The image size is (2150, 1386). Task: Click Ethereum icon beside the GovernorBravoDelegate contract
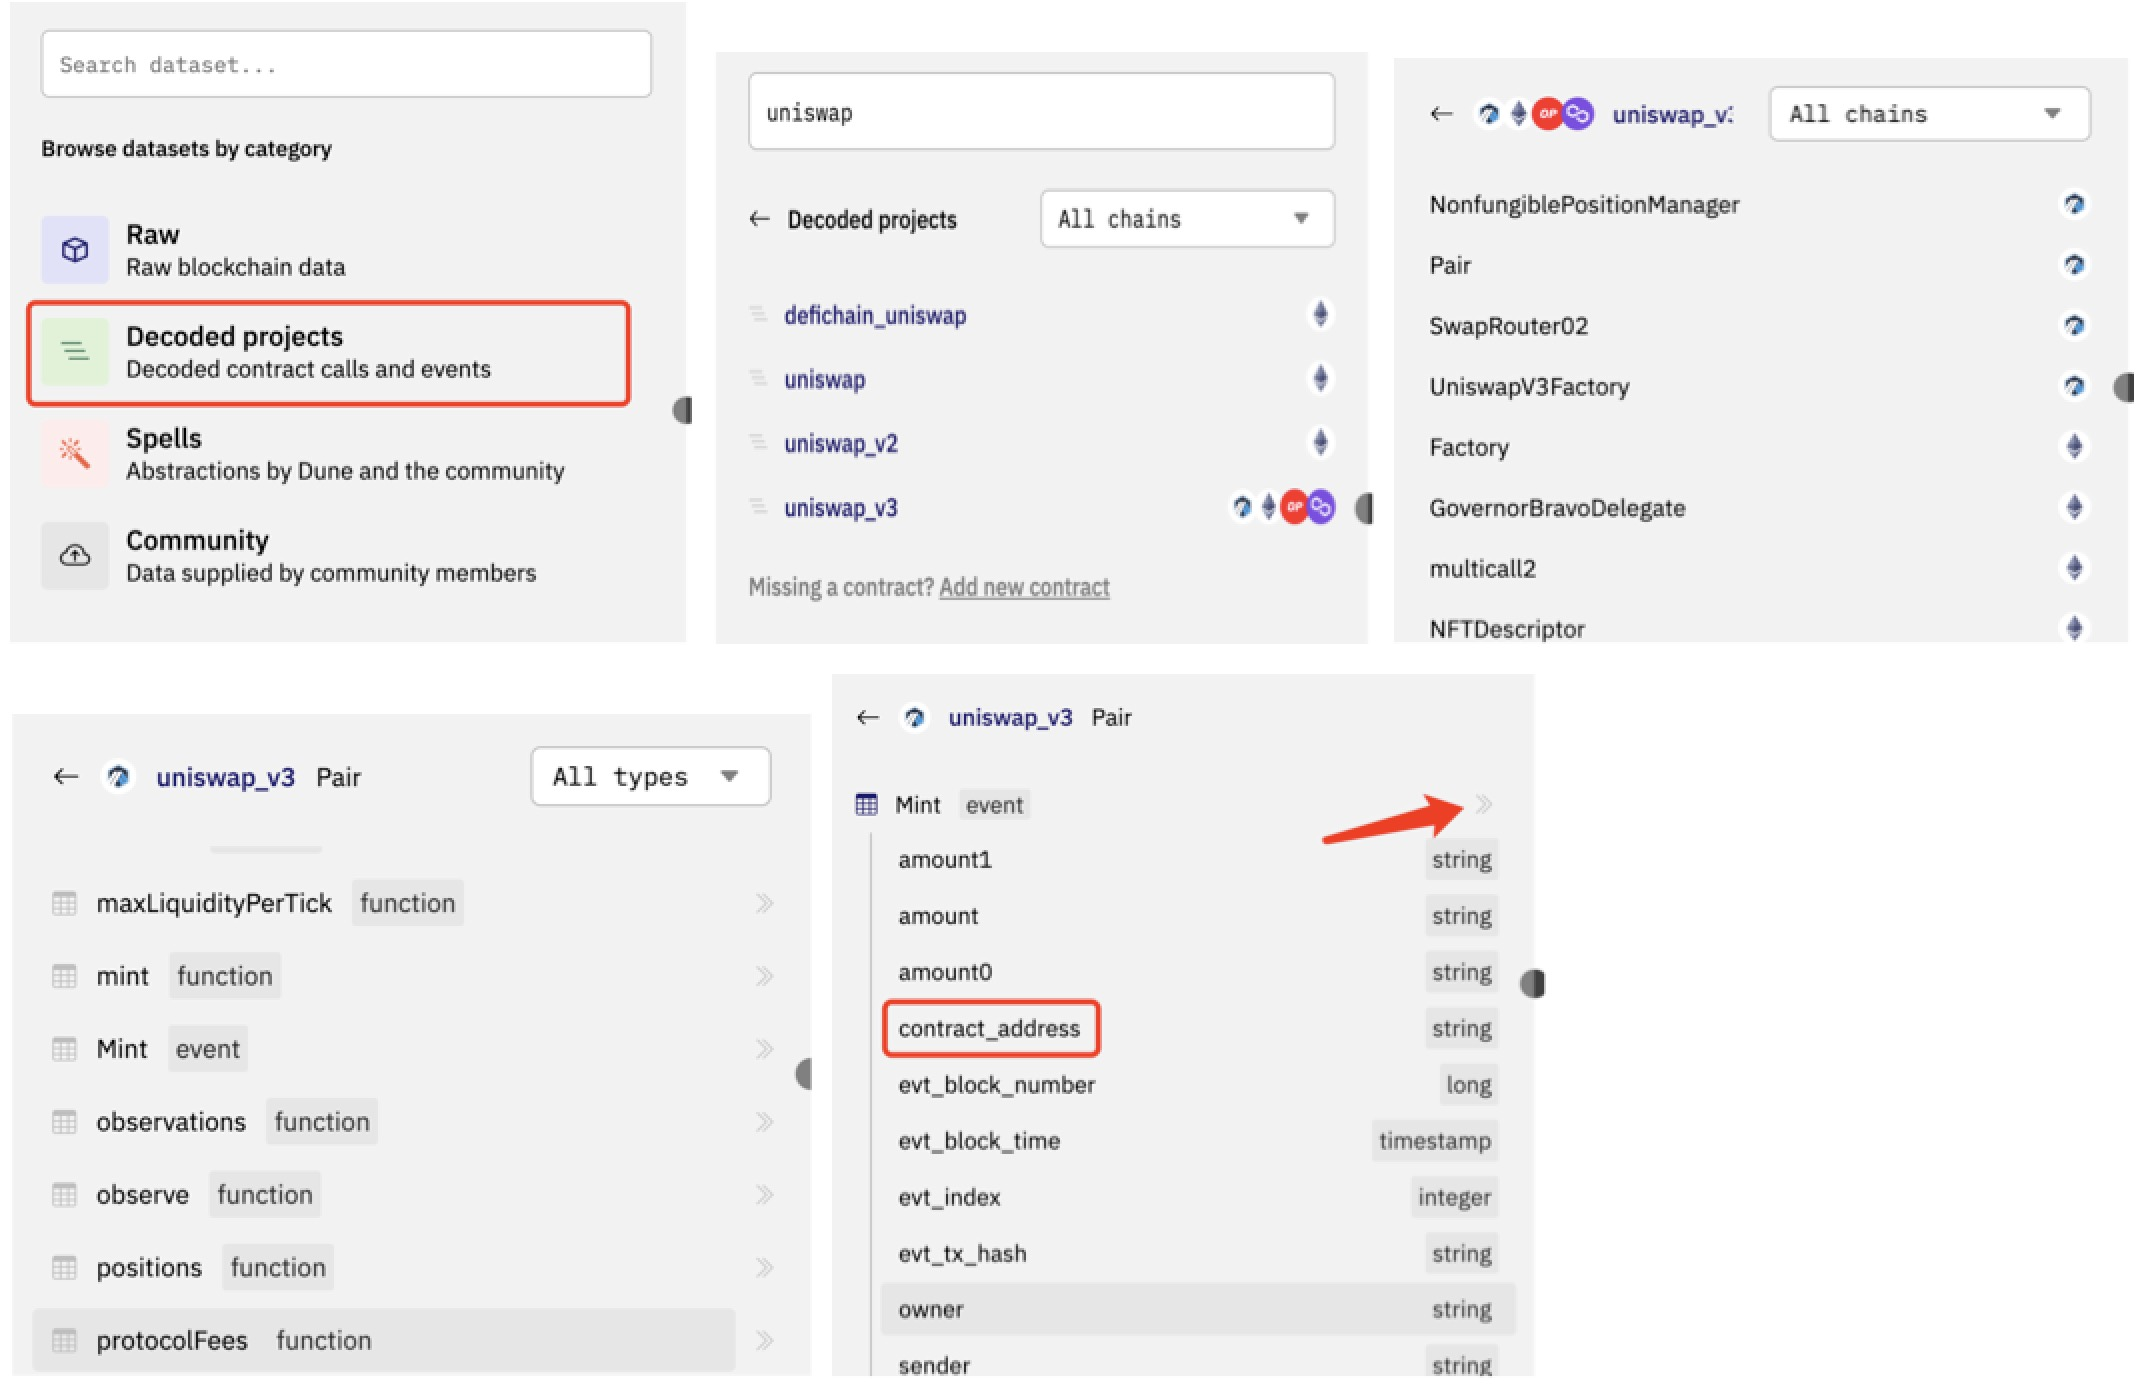(x=2074, y=508)
